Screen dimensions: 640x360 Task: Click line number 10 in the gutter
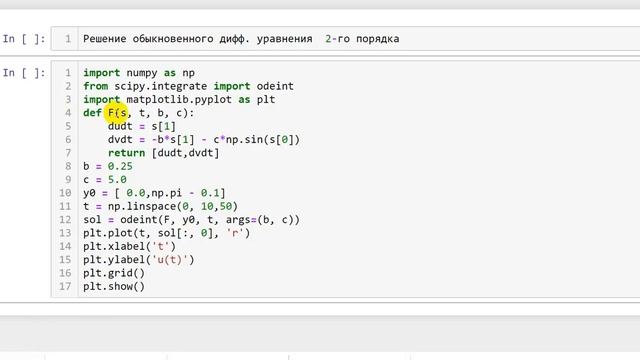65,193
